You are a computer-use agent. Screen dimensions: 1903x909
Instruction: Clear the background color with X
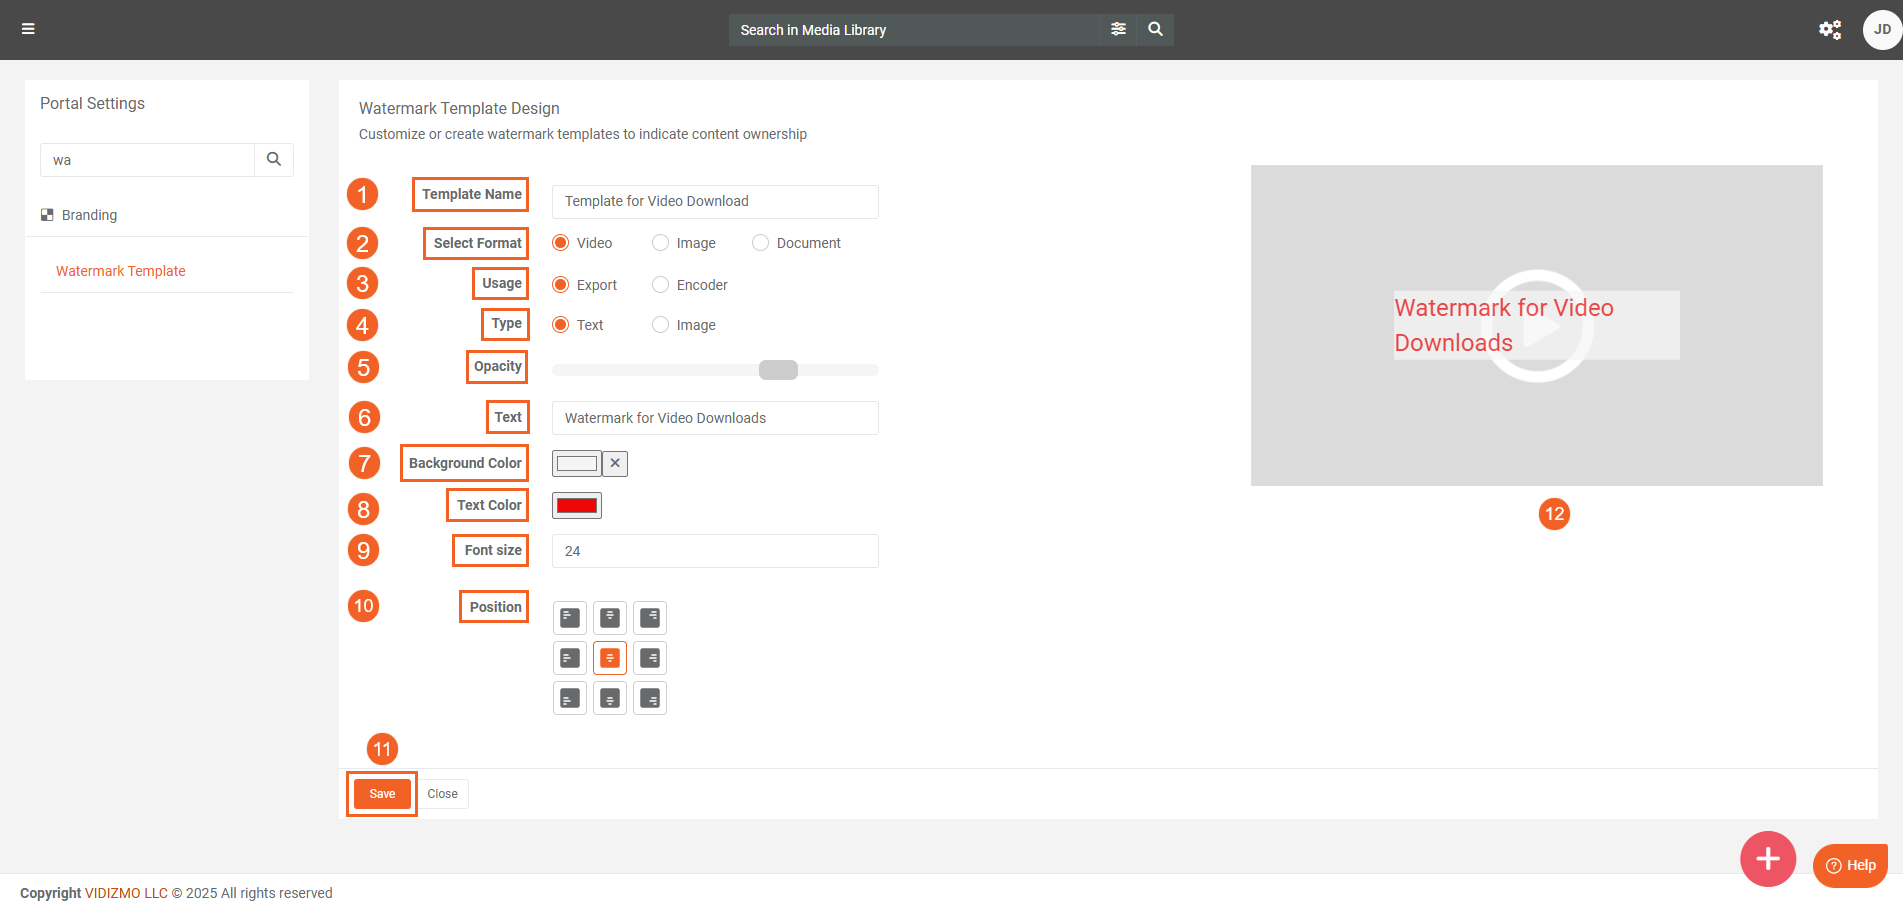[615, 463]
